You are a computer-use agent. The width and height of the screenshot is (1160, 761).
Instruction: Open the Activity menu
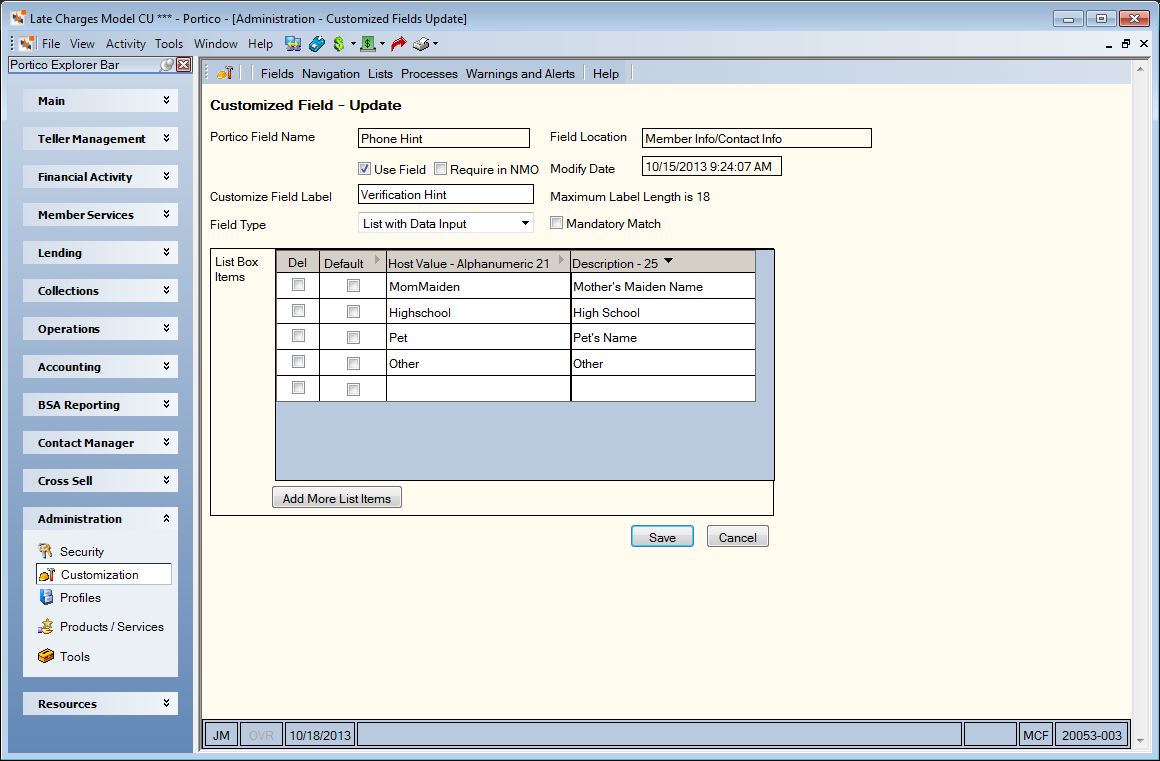(x=126, y=44)
